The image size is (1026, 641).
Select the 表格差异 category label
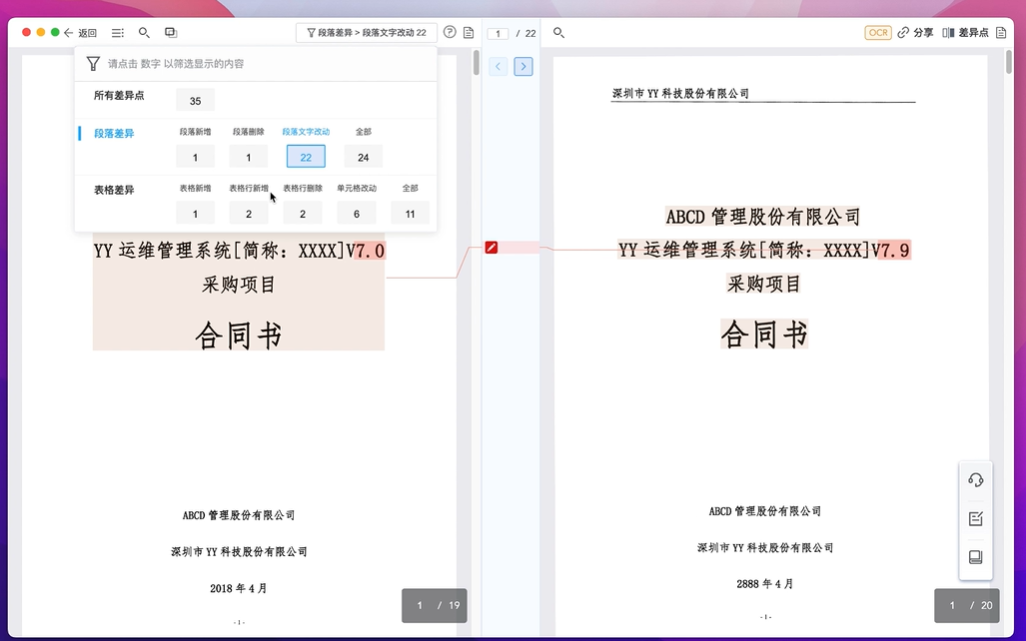pos(114,190)
